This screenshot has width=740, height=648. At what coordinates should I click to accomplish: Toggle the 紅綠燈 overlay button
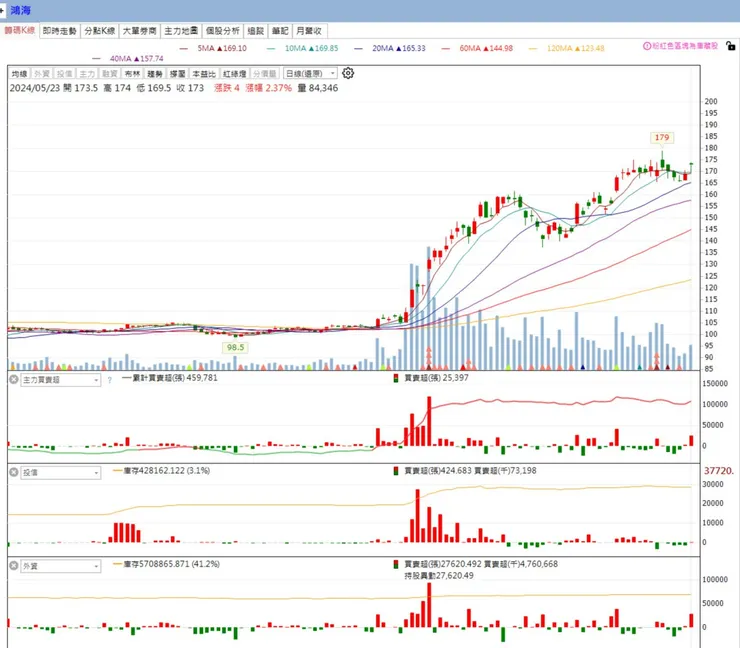[x=235, y=74]
